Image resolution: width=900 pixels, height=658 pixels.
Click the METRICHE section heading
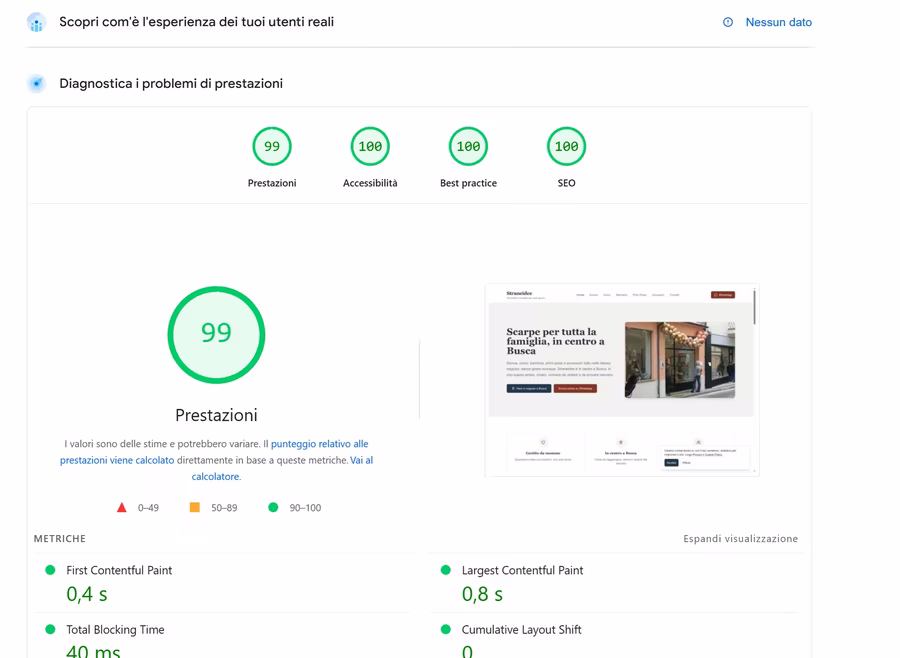click(x=60, y=539)
